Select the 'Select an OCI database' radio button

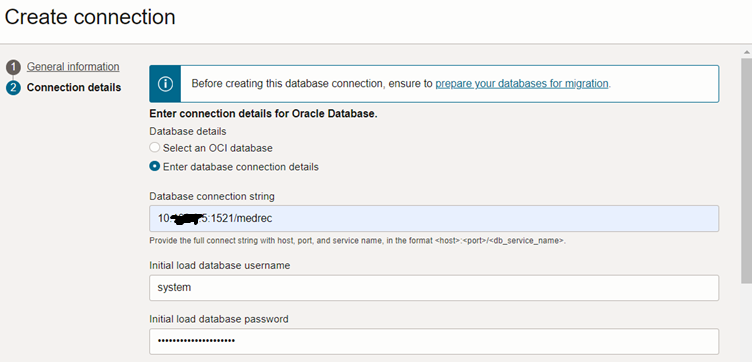pyautogui.click(x=154, y=148)
